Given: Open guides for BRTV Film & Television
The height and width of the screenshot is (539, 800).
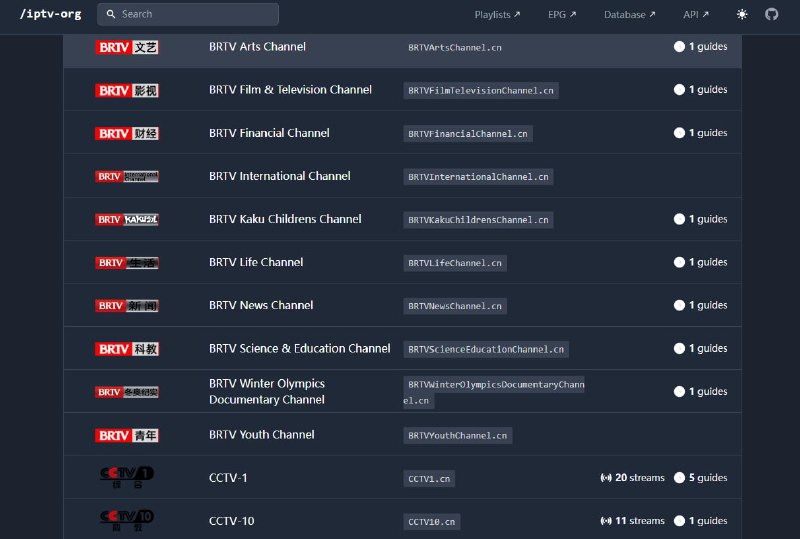Looking at the screenshot, I should pyautogui.click(x=700, y=90).
